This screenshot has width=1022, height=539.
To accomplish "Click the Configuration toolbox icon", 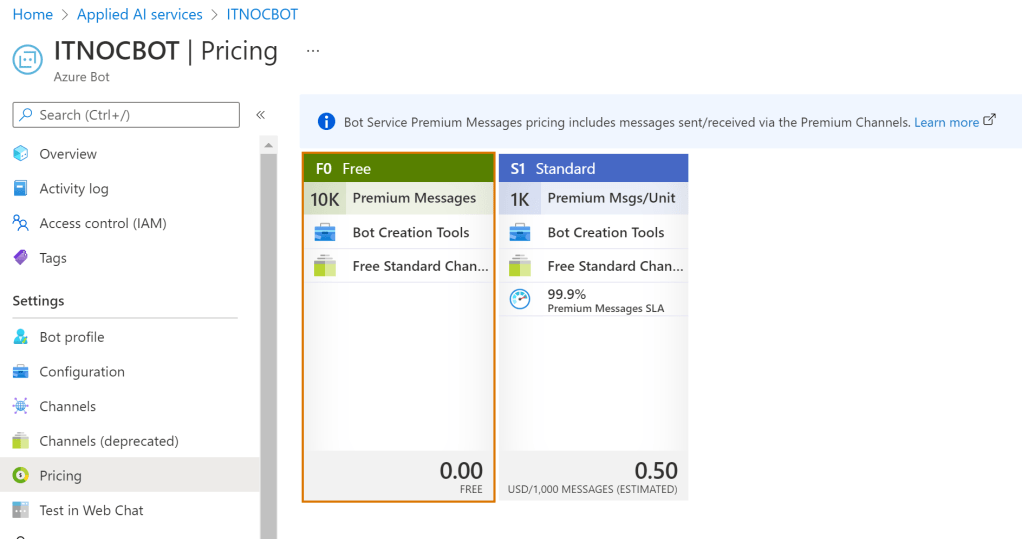I will pos(21,372).
